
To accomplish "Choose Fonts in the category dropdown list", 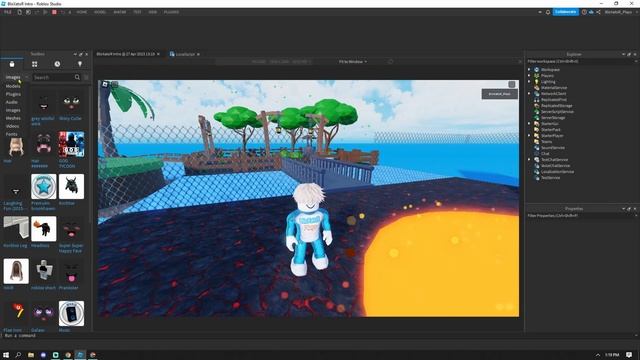I will (11, 134).
